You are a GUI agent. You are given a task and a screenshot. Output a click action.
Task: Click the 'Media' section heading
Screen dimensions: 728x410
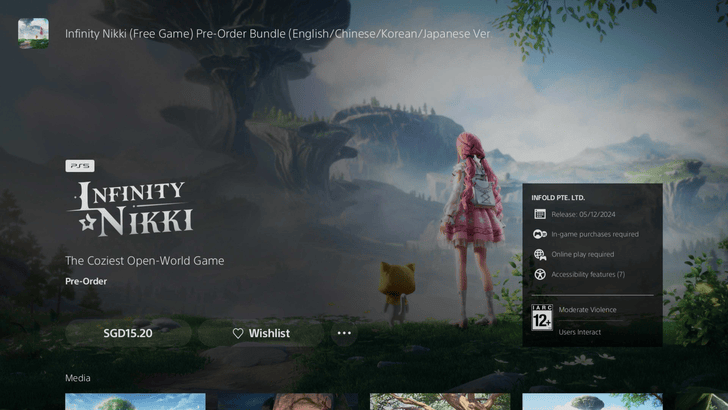click(78, 378)
